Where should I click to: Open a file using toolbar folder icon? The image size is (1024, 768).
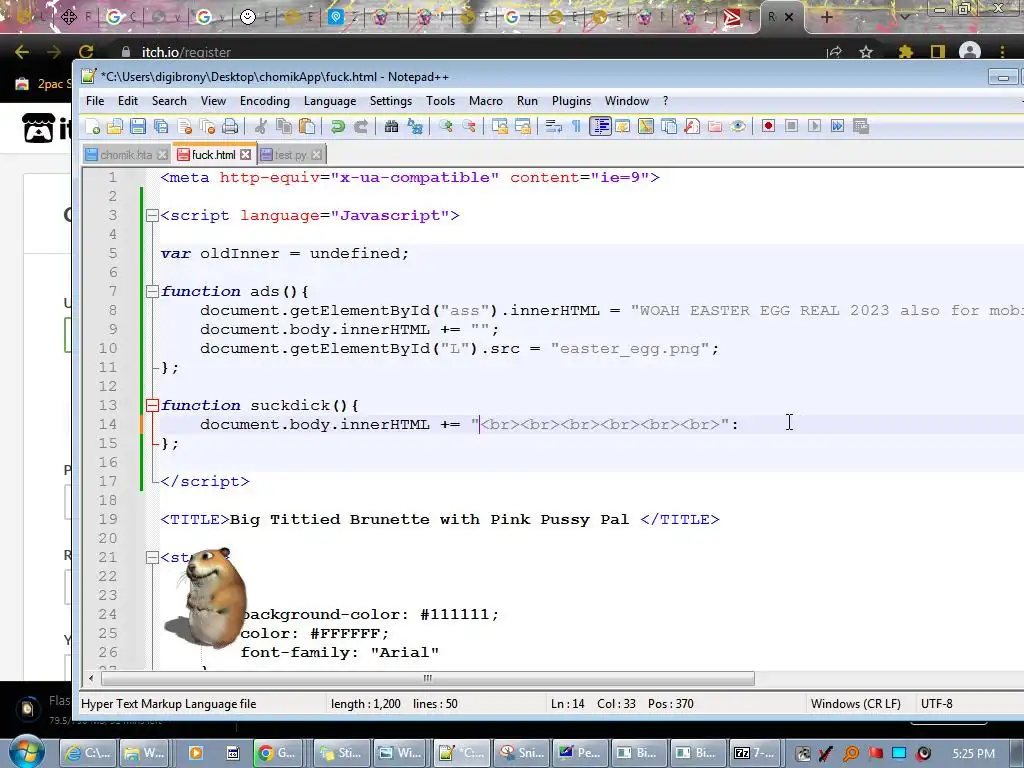click(x=115, y=126)
